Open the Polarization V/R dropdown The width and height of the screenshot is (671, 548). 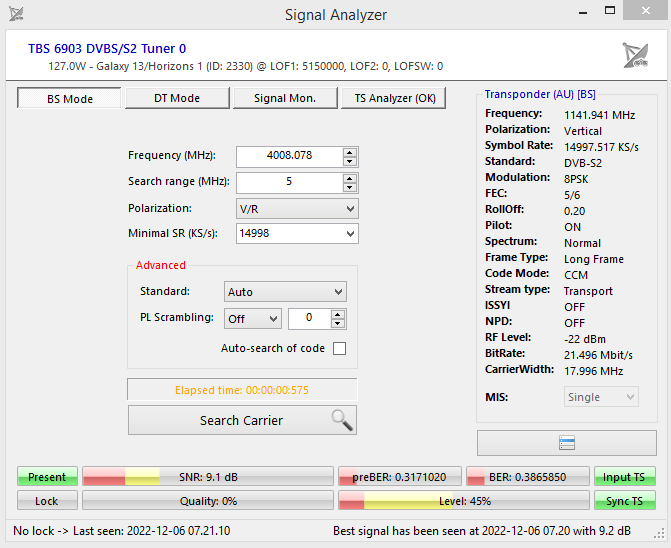tap(297, 209)
